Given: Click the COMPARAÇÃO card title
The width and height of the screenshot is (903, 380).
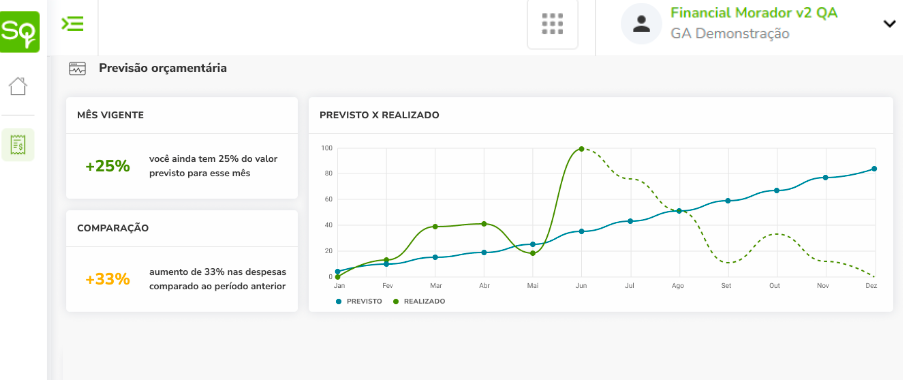Looking at the screenshot, I should [113, 228].
